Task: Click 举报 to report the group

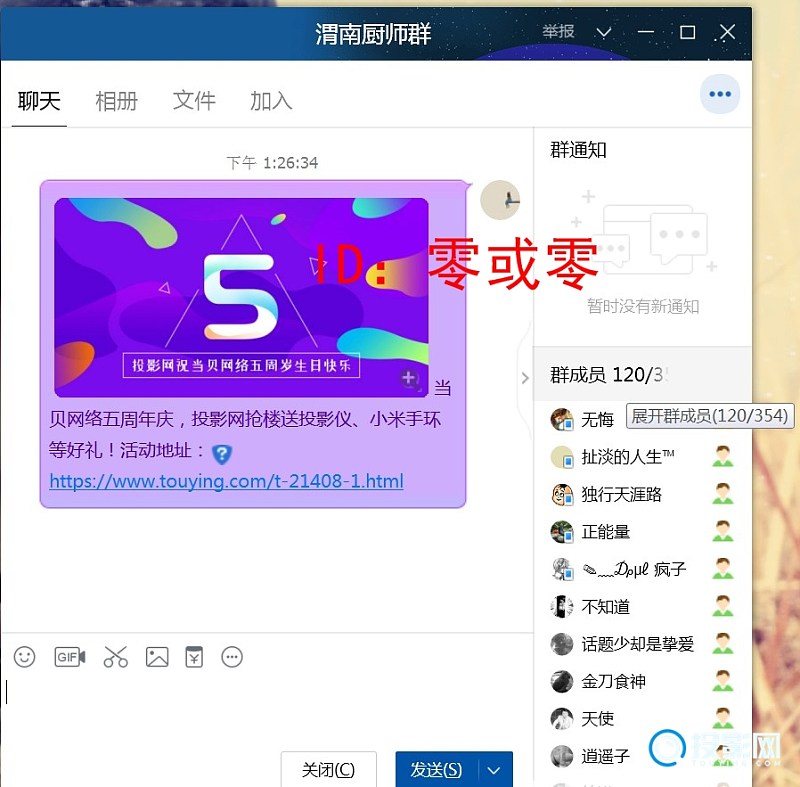Action: click(x=558, y=32)
